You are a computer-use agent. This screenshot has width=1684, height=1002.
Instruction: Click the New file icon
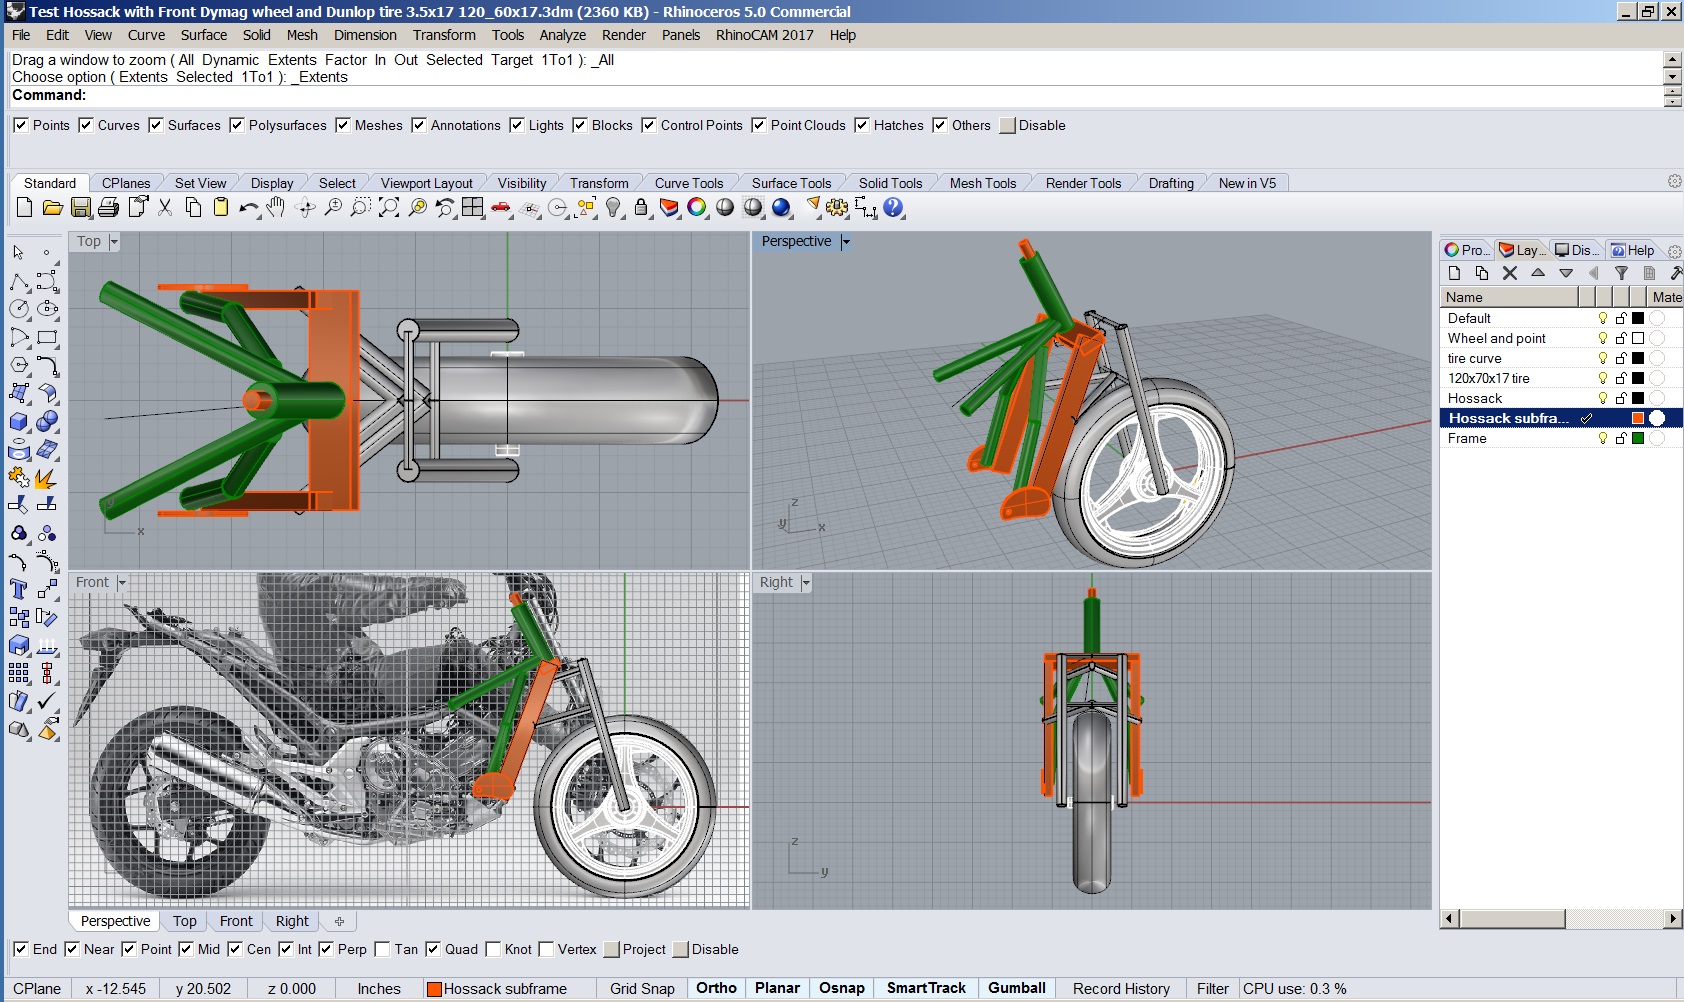[x=25, y=207]
